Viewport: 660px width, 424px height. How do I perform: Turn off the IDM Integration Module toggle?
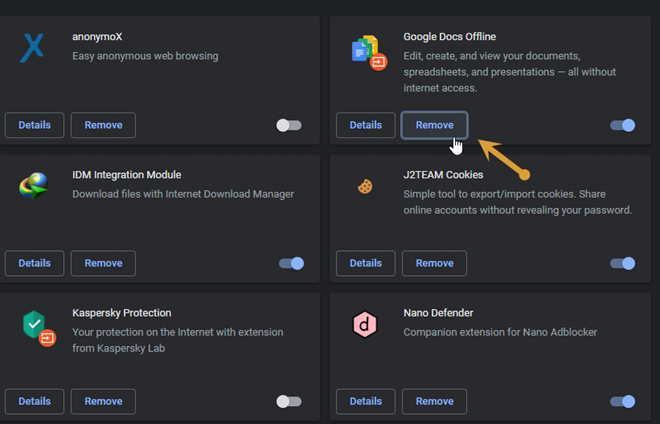point(291,263)
